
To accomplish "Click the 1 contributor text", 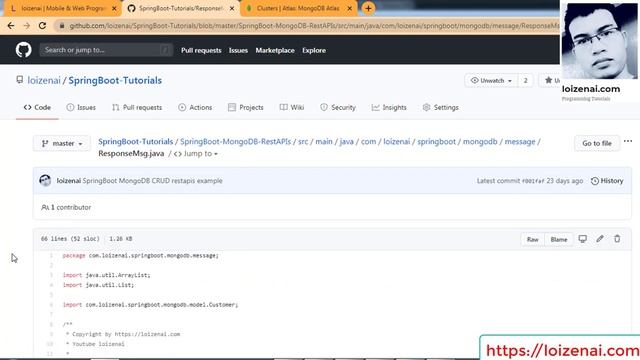I will [66, 207].
